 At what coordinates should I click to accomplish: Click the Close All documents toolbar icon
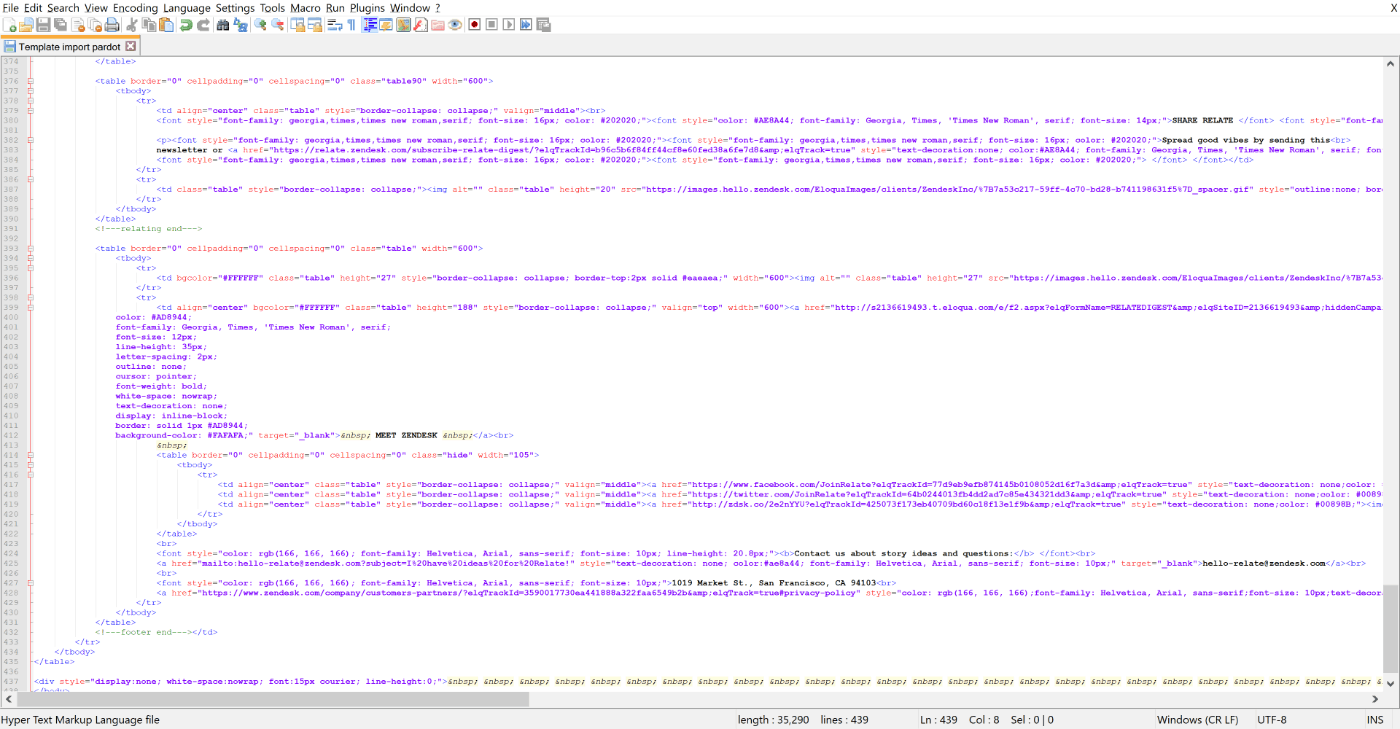95,24
